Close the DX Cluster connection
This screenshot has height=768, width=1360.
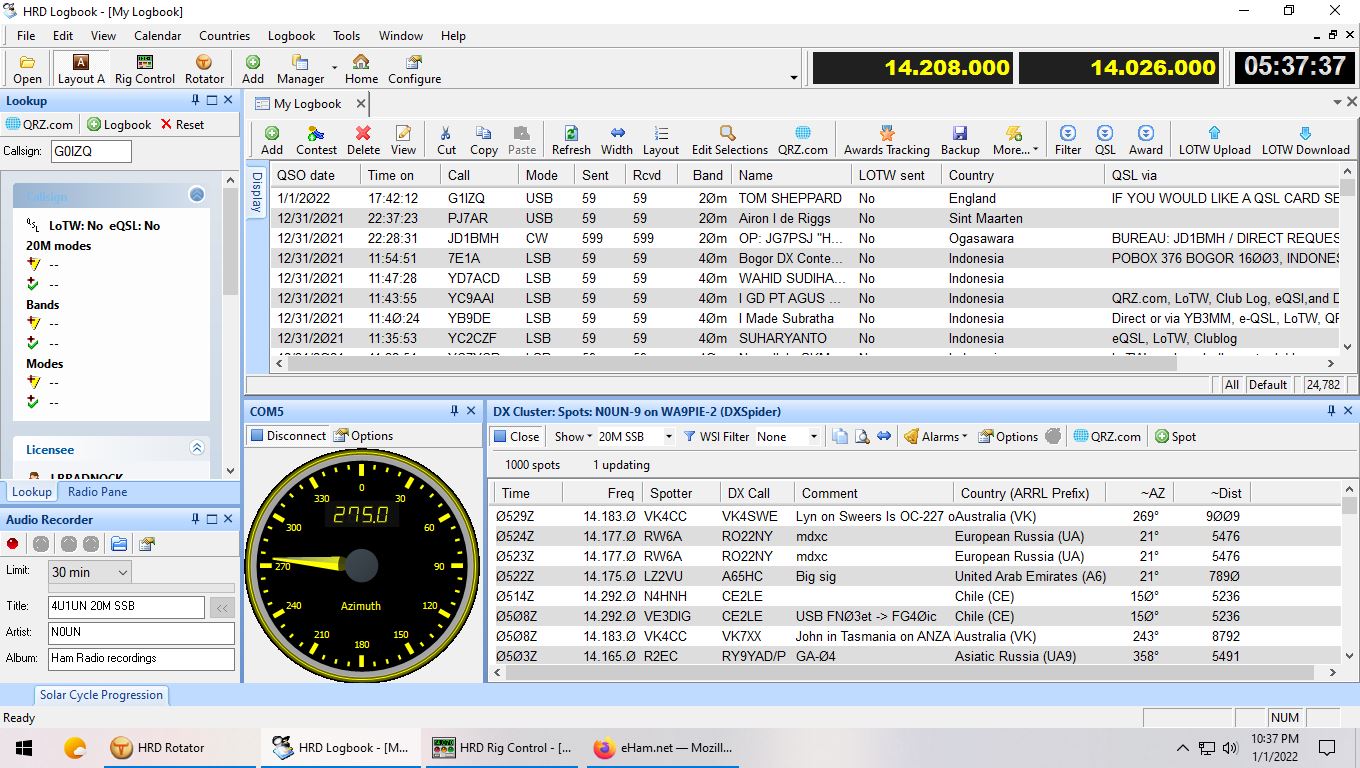point(516,436)
